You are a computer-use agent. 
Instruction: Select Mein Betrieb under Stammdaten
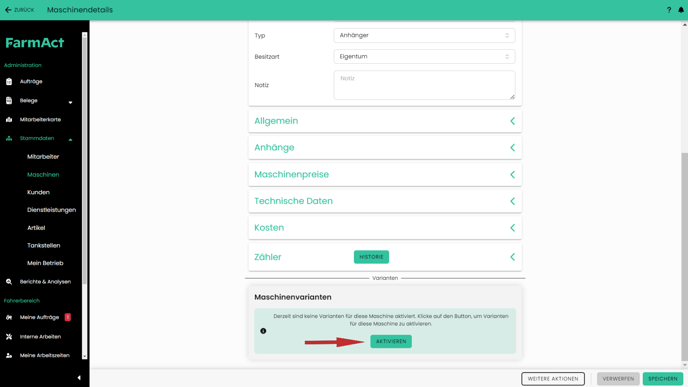tap(45, 263)
